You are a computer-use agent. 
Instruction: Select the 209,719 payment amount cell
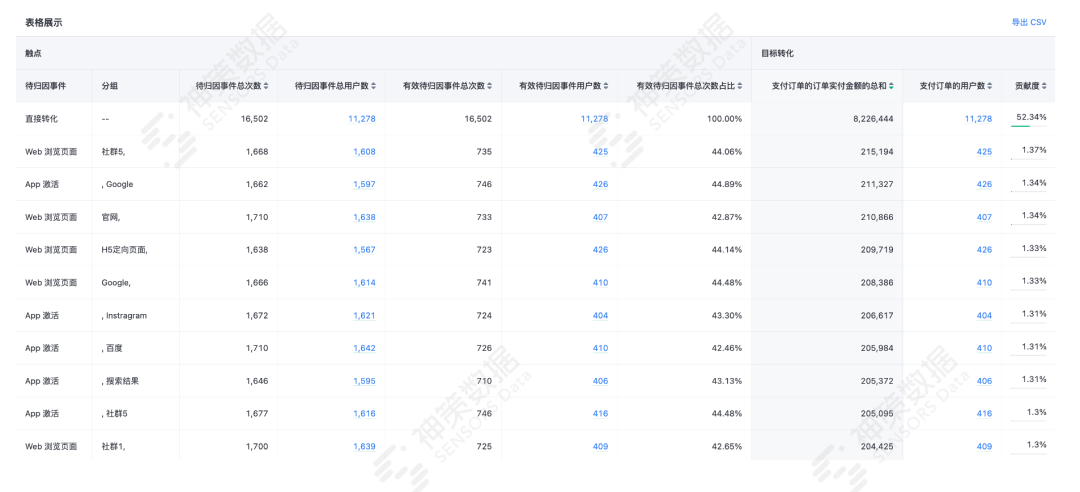click(x=827, y=249)
